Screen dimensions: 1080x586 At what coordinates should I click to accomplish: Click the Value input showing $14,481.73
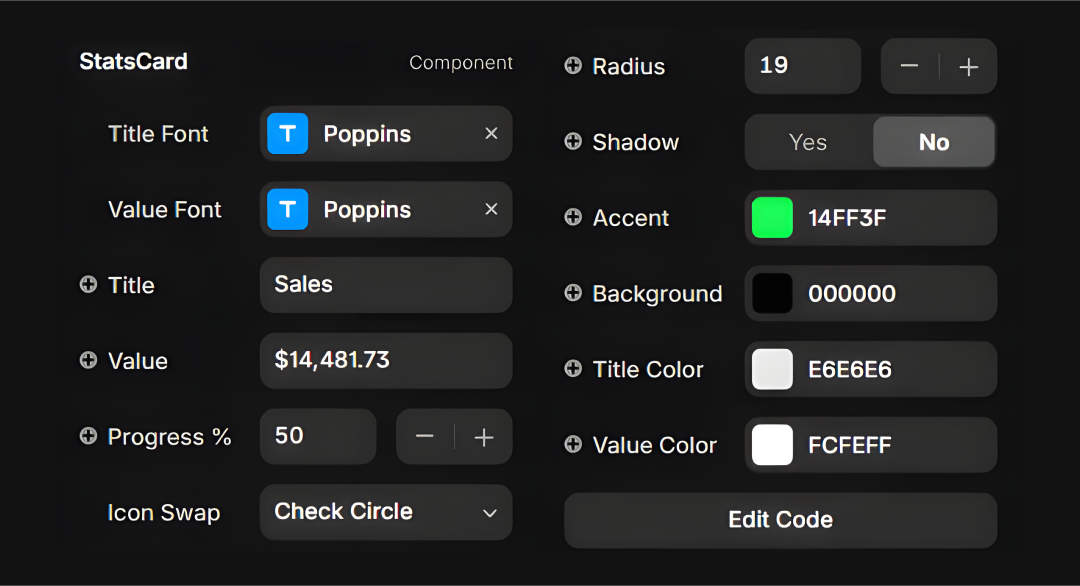click(386, 361)
